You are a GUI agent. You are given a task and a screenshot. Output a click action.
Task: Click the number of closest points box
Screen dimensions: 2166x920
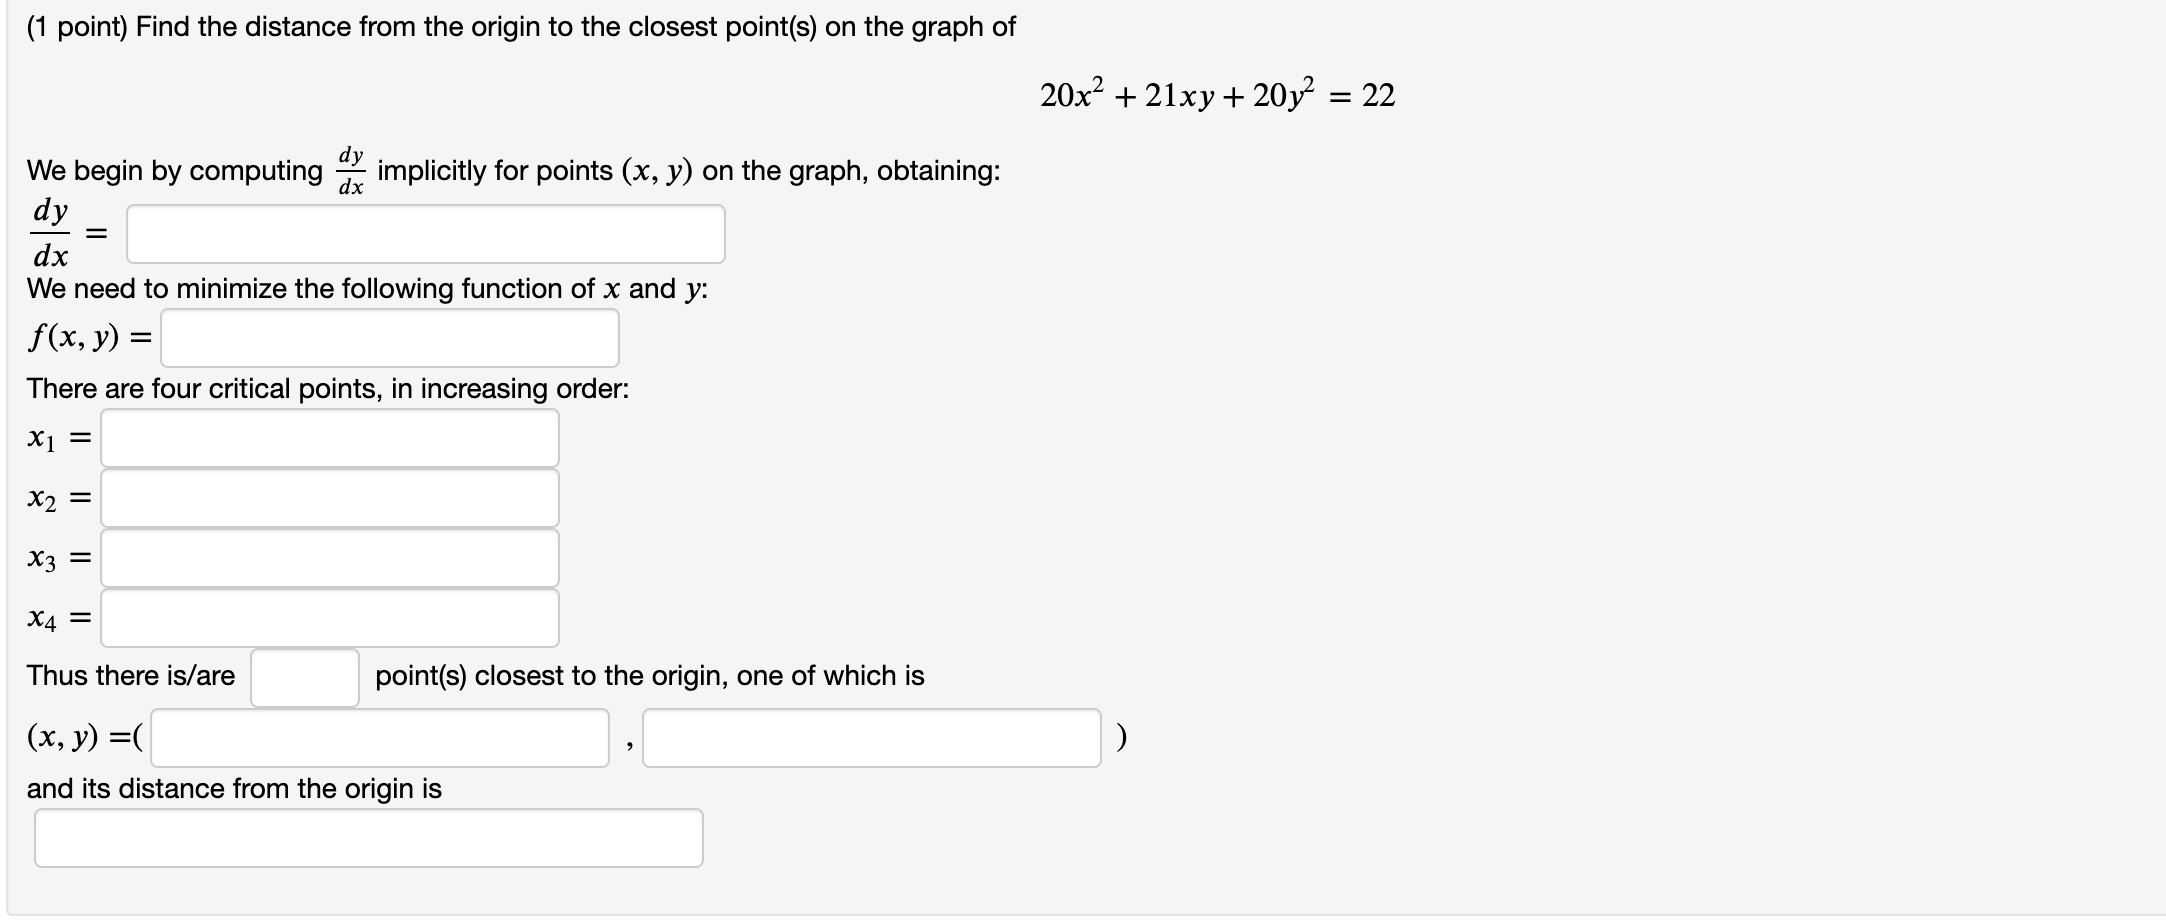point(303,676)
